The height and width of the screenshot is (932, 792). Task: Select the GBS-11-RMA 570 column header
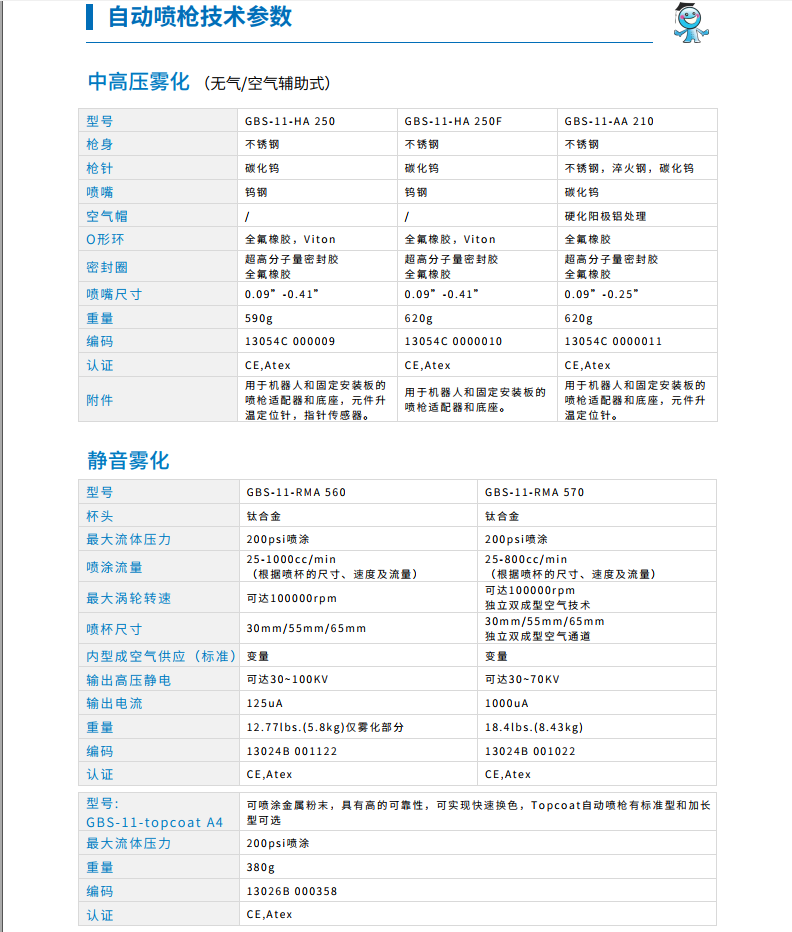(x=534, y=492)
